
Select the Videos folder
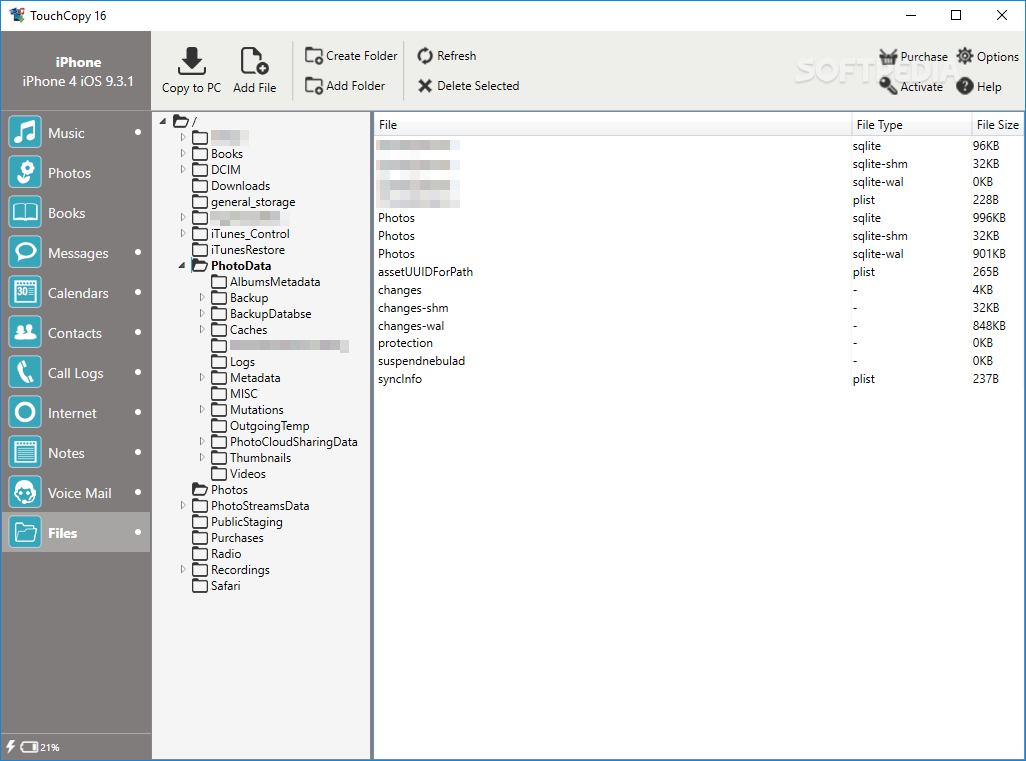pos(239,473)
